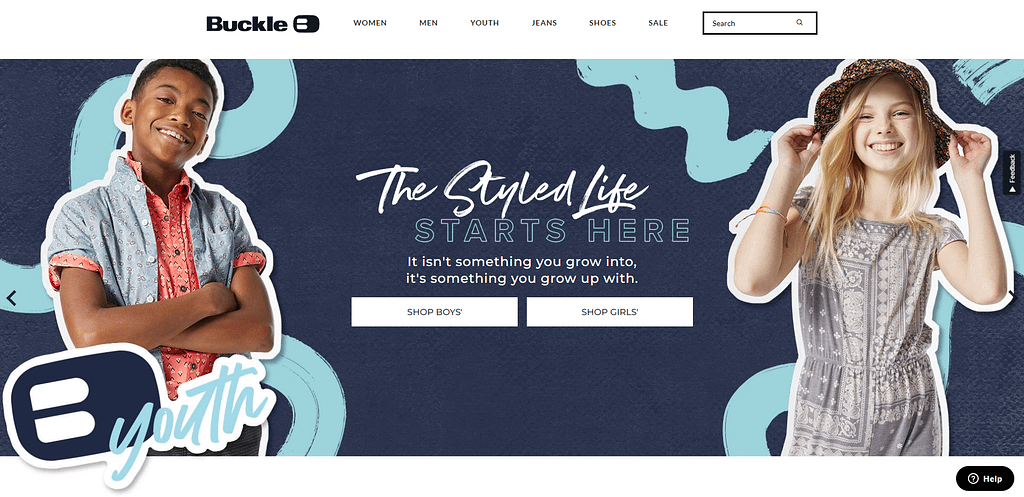Select JEANS in the navigation bar
1024x497 pixels.
coord(544,23)
